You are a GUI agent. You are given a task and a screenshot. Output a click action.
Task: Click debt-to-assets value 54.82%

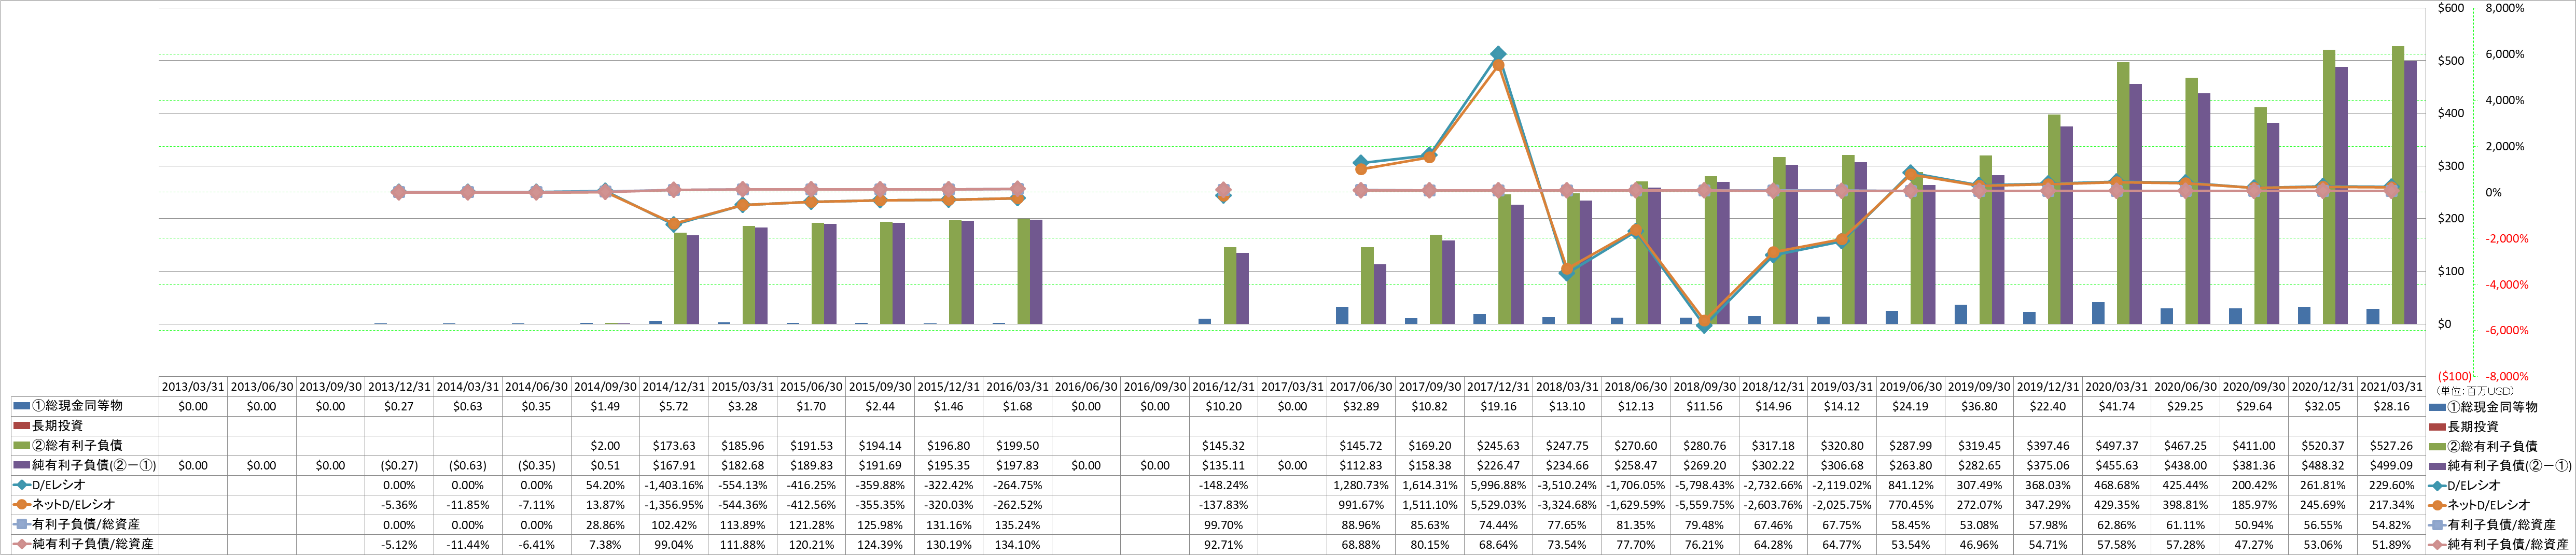coord(2391,525)
